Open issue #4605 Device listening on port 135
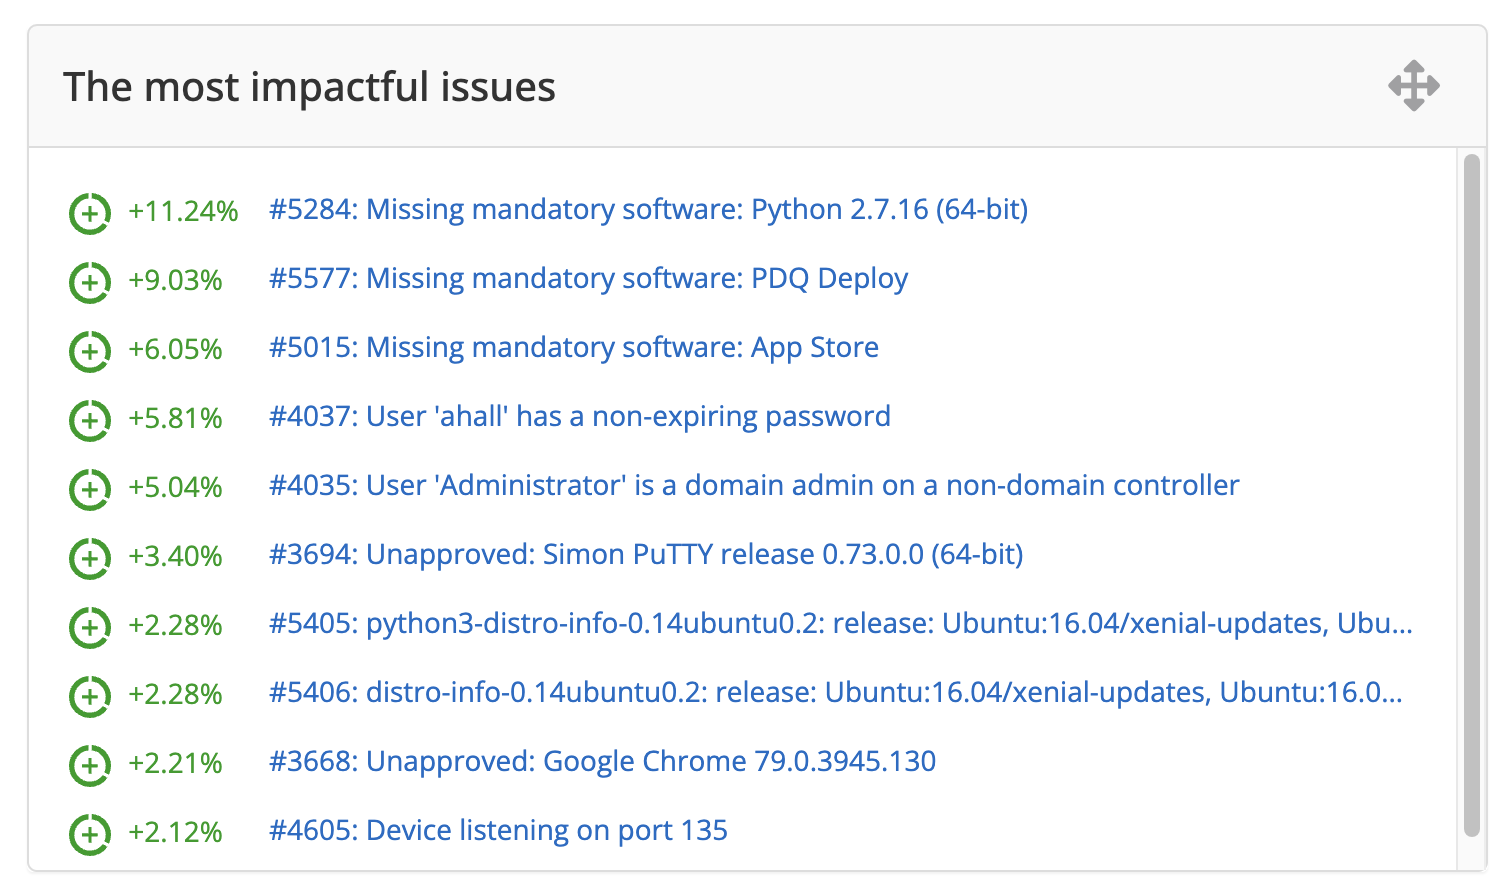Image resolution: width=1504 pixels, height=884 pixels. pos(497,830)
